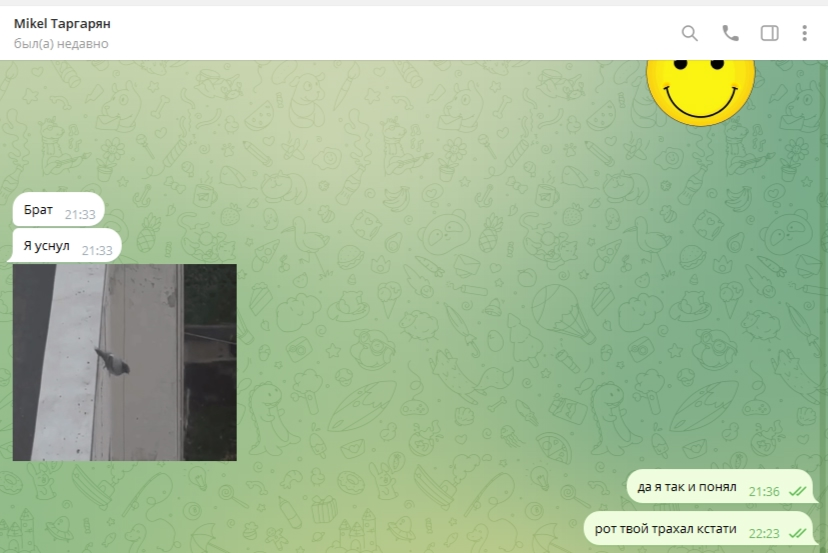The image size is (828, 553).
Task: Start a voice call with Mikel
Action: pos(730,33)
